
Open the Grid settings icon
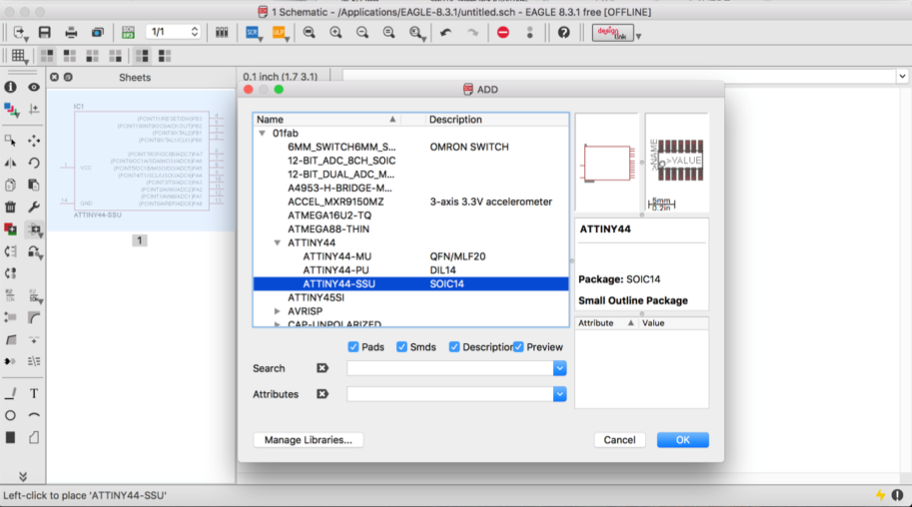(x=19, y=56)
